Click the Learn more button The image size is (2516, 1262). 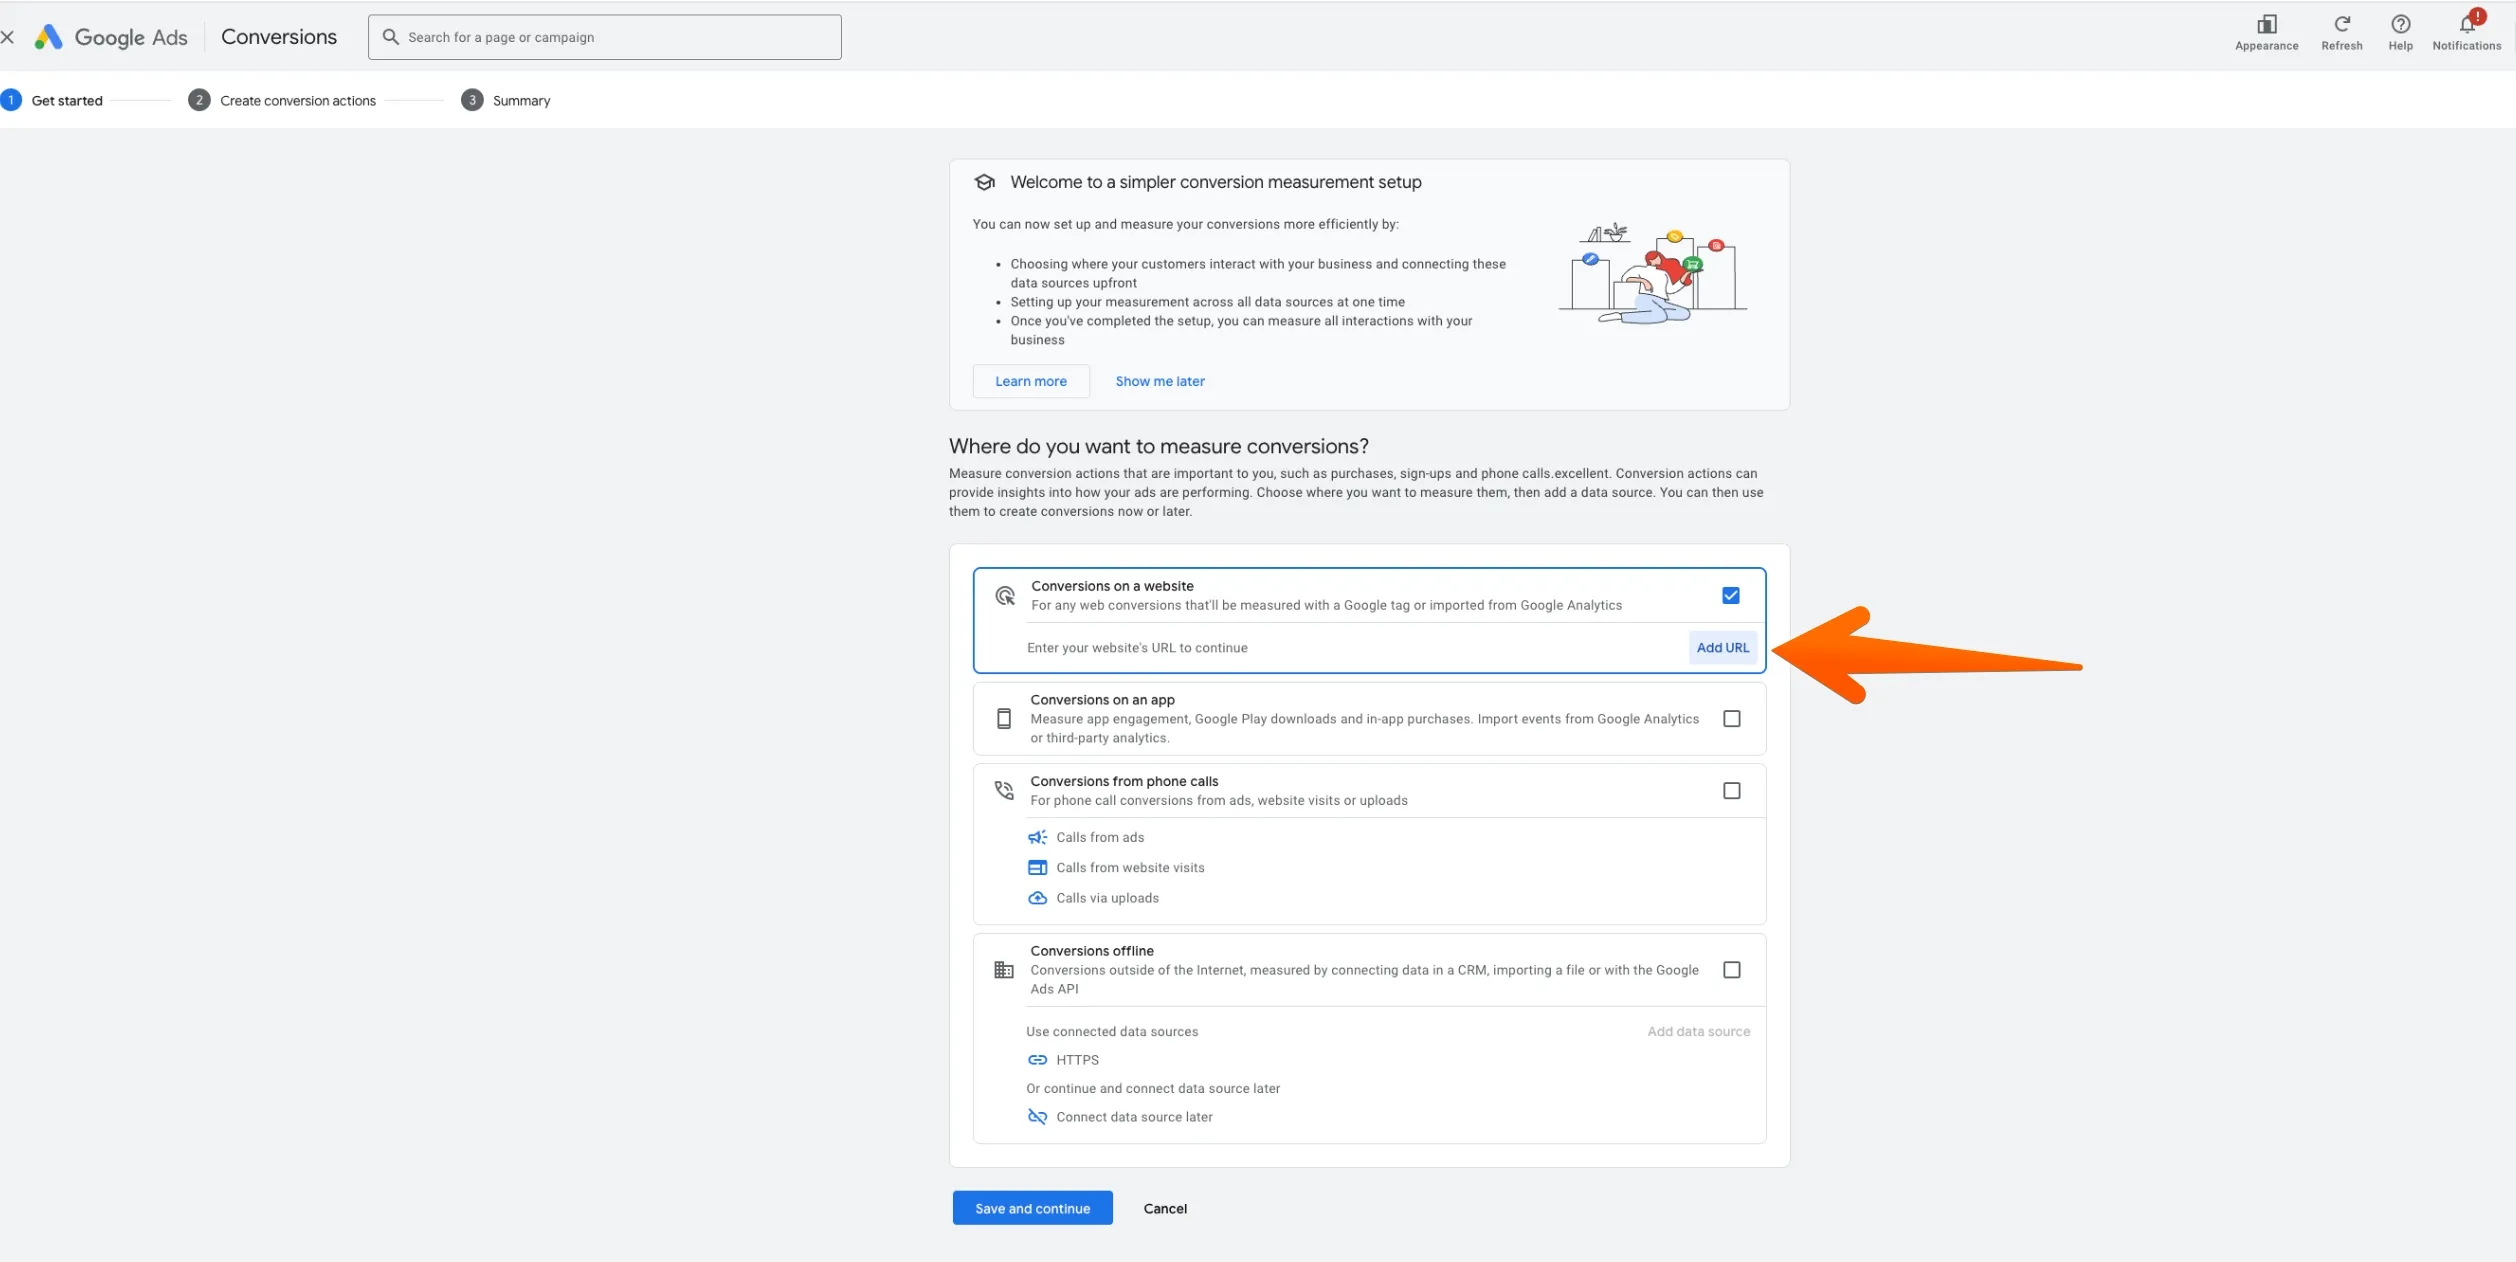1030,381
